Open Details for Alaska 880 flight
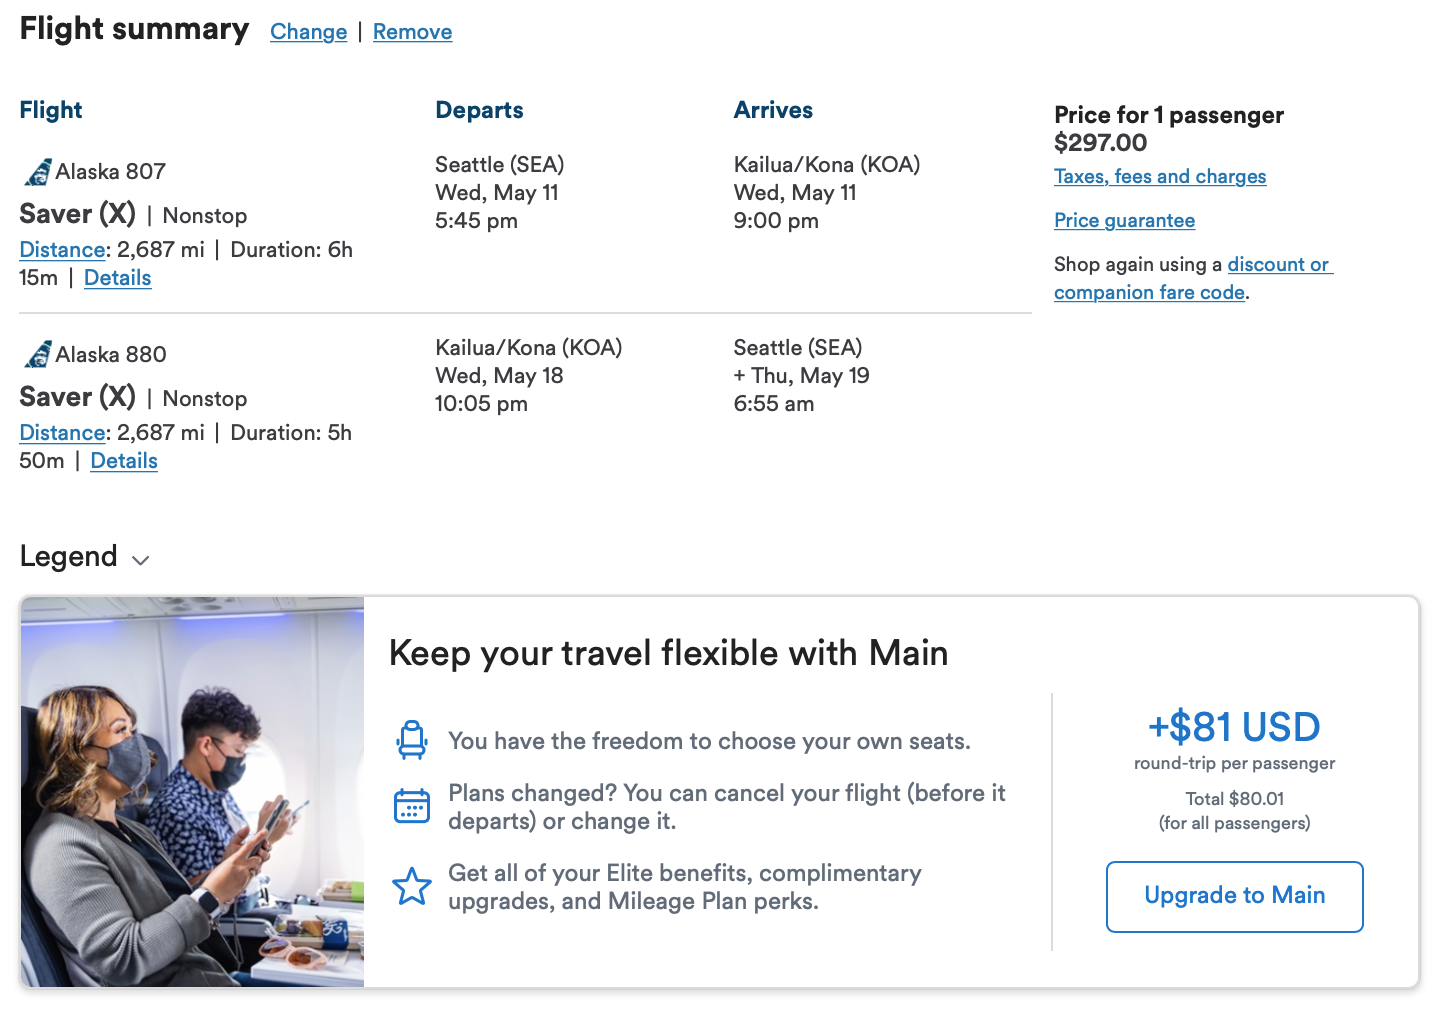The width and height of the screenshot is (1444, 1012). [x=124, y=461]
